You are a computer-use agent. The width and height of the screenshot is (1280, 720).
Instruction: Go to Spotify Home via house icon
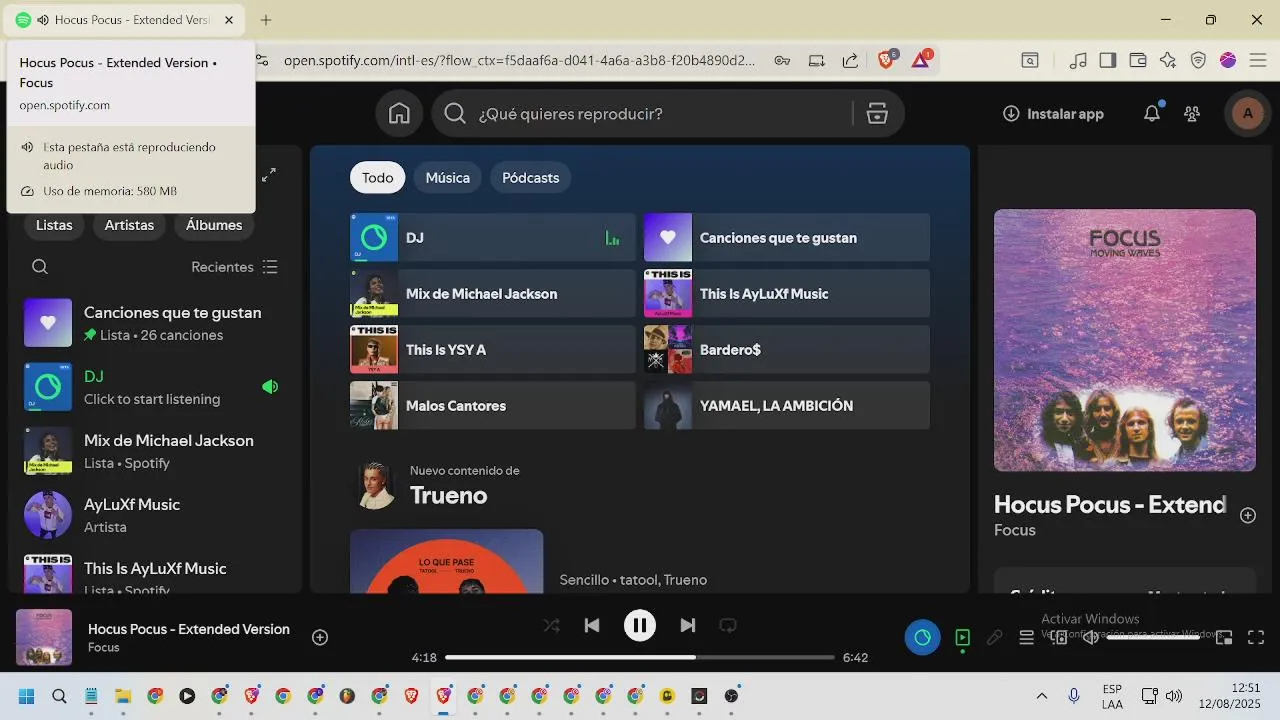pos(399,114)
